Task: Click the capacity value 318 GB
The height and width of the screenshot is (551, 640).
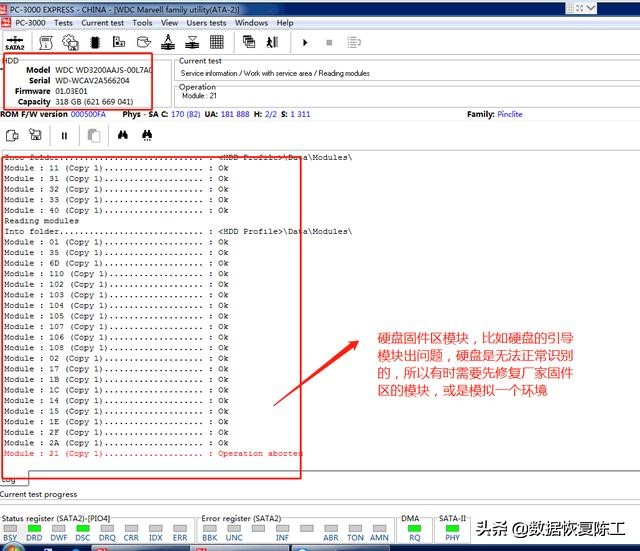Action: [94, 102]
